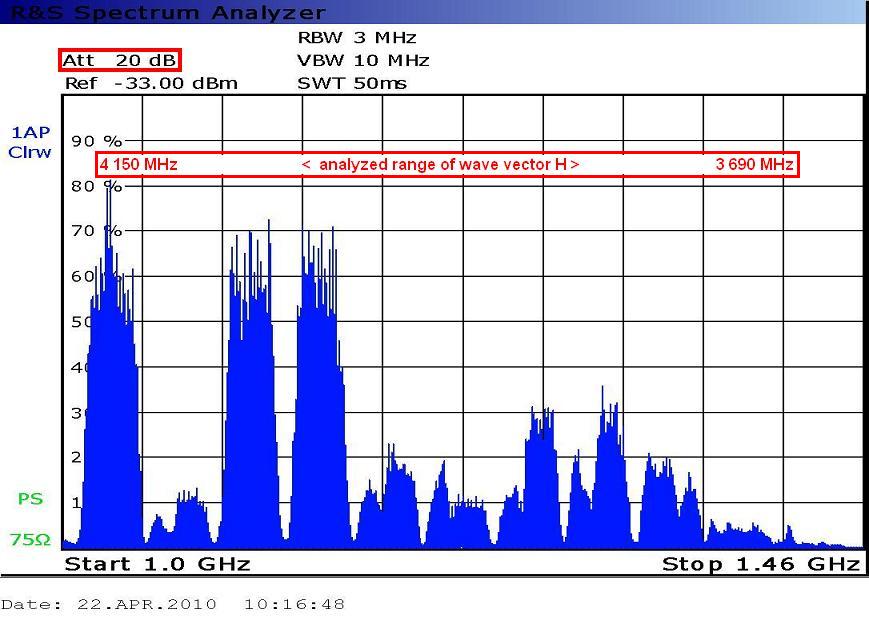Click the RBW 3 MHz setting
Image resolution: width=869 pixels, height=633 pixels.
pyautogui.click(x=356, y=37)
